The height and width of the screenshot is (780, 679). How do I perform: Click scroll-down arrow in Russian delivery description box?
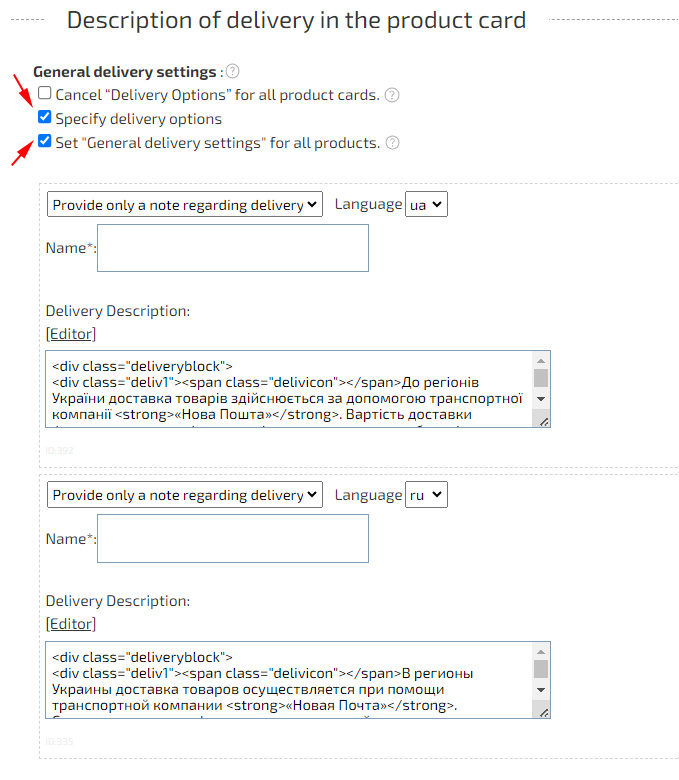(541, 690)
